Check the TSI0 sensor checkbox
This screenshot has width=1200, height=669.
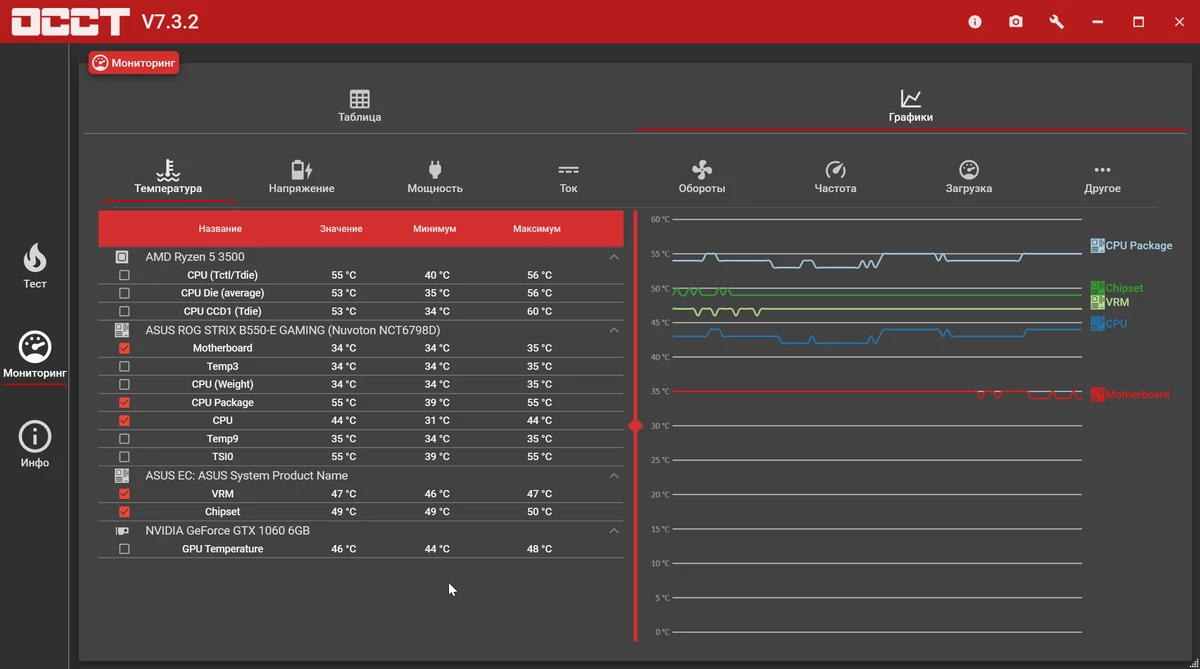coord(124,457)
